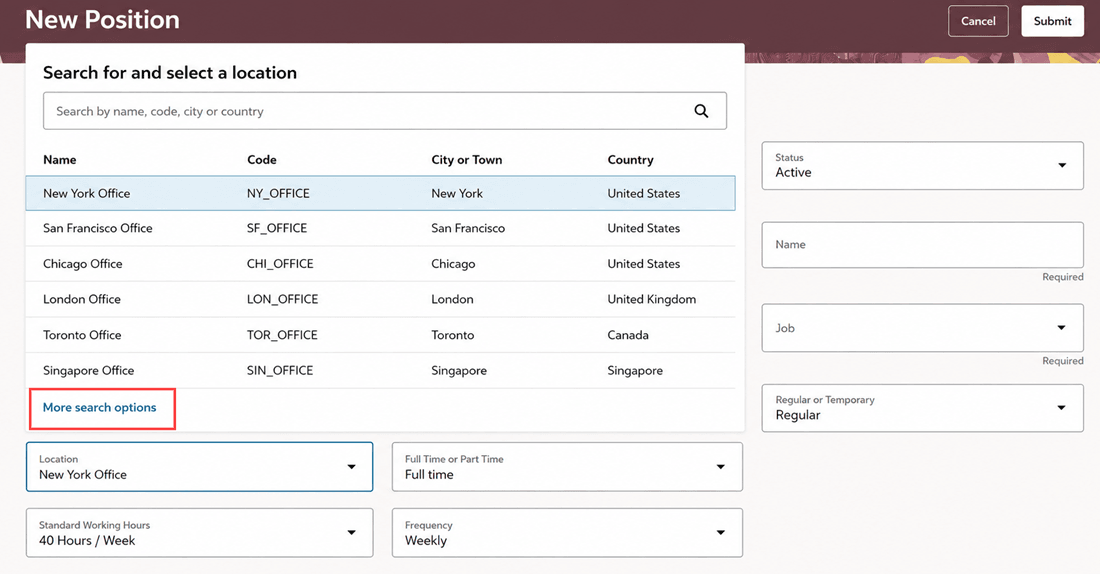Click the Chicago city cell
1100x574 pixels.
tap(453, 265)
